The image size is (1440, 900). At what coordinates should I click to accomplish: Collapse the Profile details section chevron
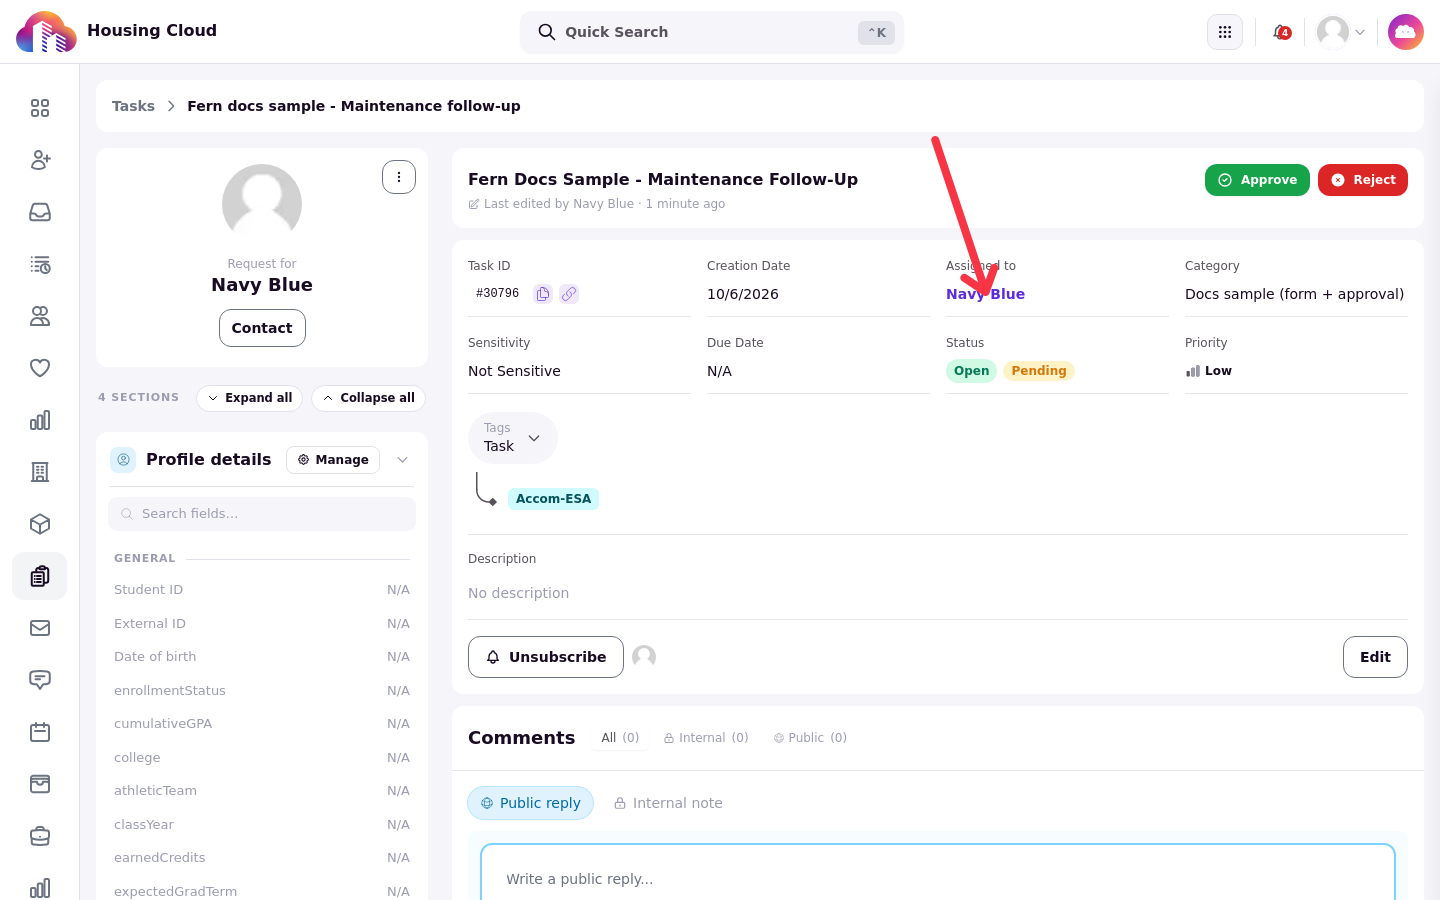pyautogui.click(x=402, y=460)
